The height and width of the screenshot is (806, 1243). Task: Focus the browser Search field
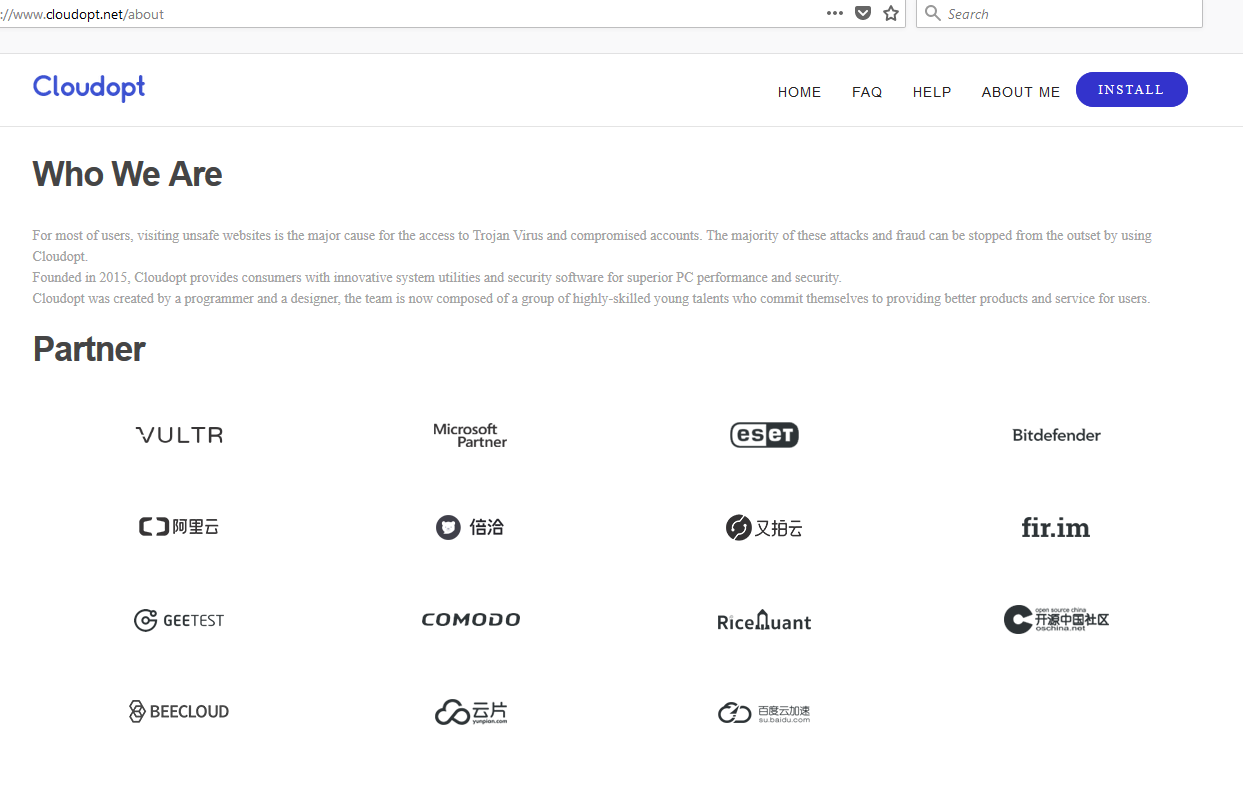(1059, 13)
